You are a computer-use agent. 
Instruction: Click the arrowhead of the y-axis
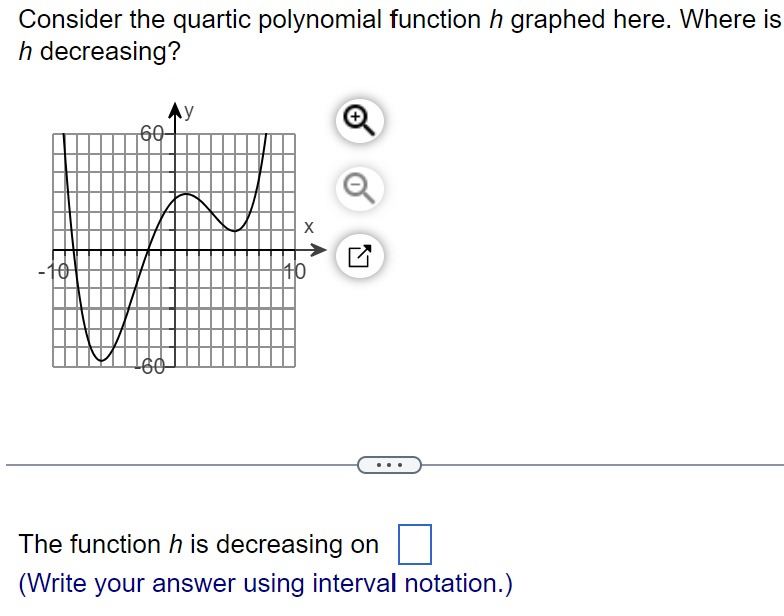174,110
